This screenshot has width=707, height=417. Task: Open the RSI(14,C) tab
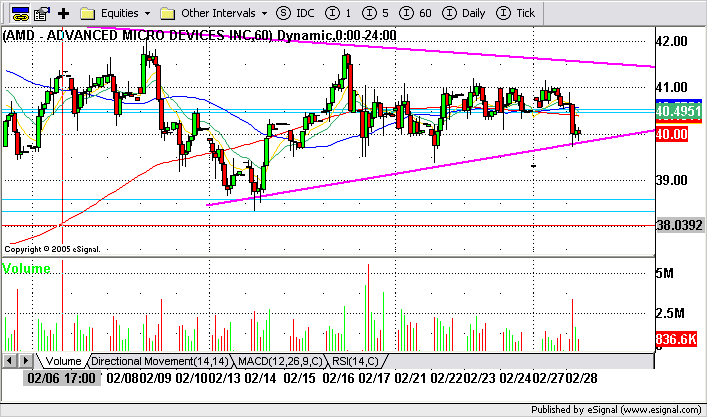pos(355,361)
